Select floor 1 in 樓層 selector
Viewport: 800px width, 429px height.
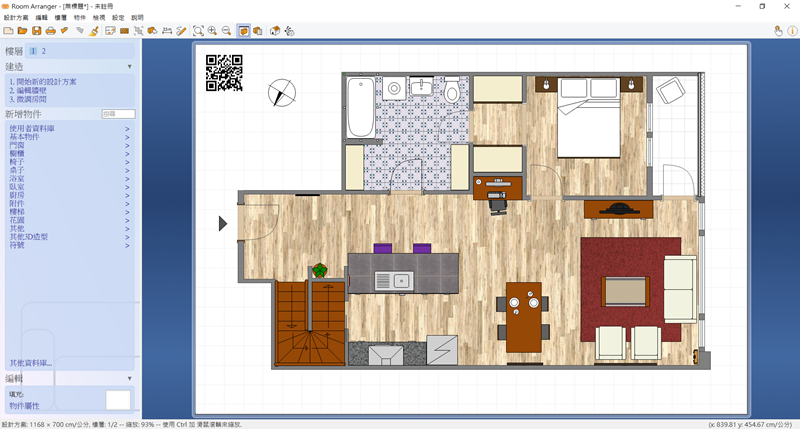32,50
